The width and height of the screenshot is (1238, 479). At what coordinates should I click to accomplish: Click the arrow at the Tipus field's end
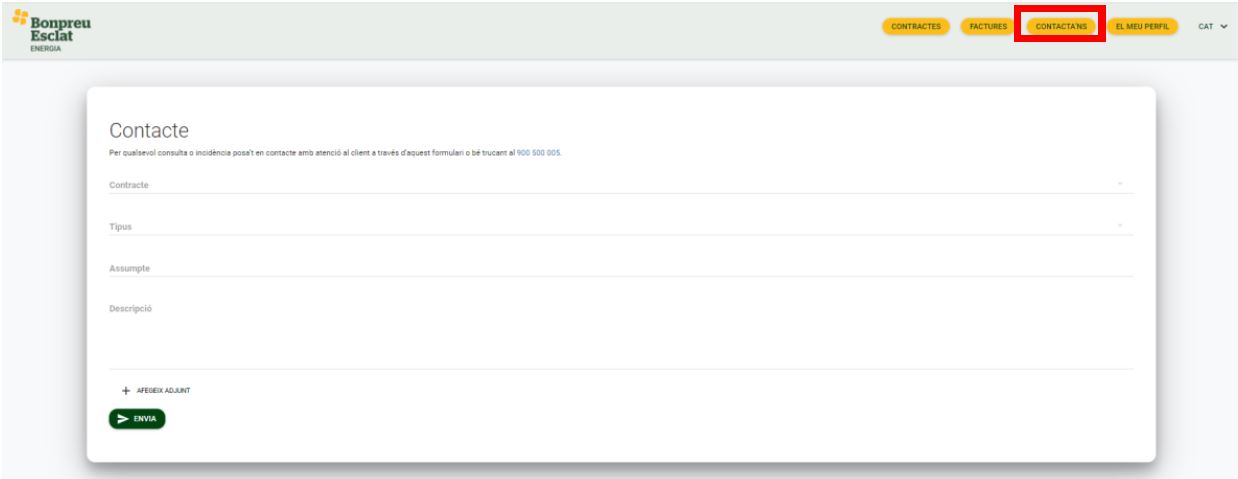[x=1120, y=226]
